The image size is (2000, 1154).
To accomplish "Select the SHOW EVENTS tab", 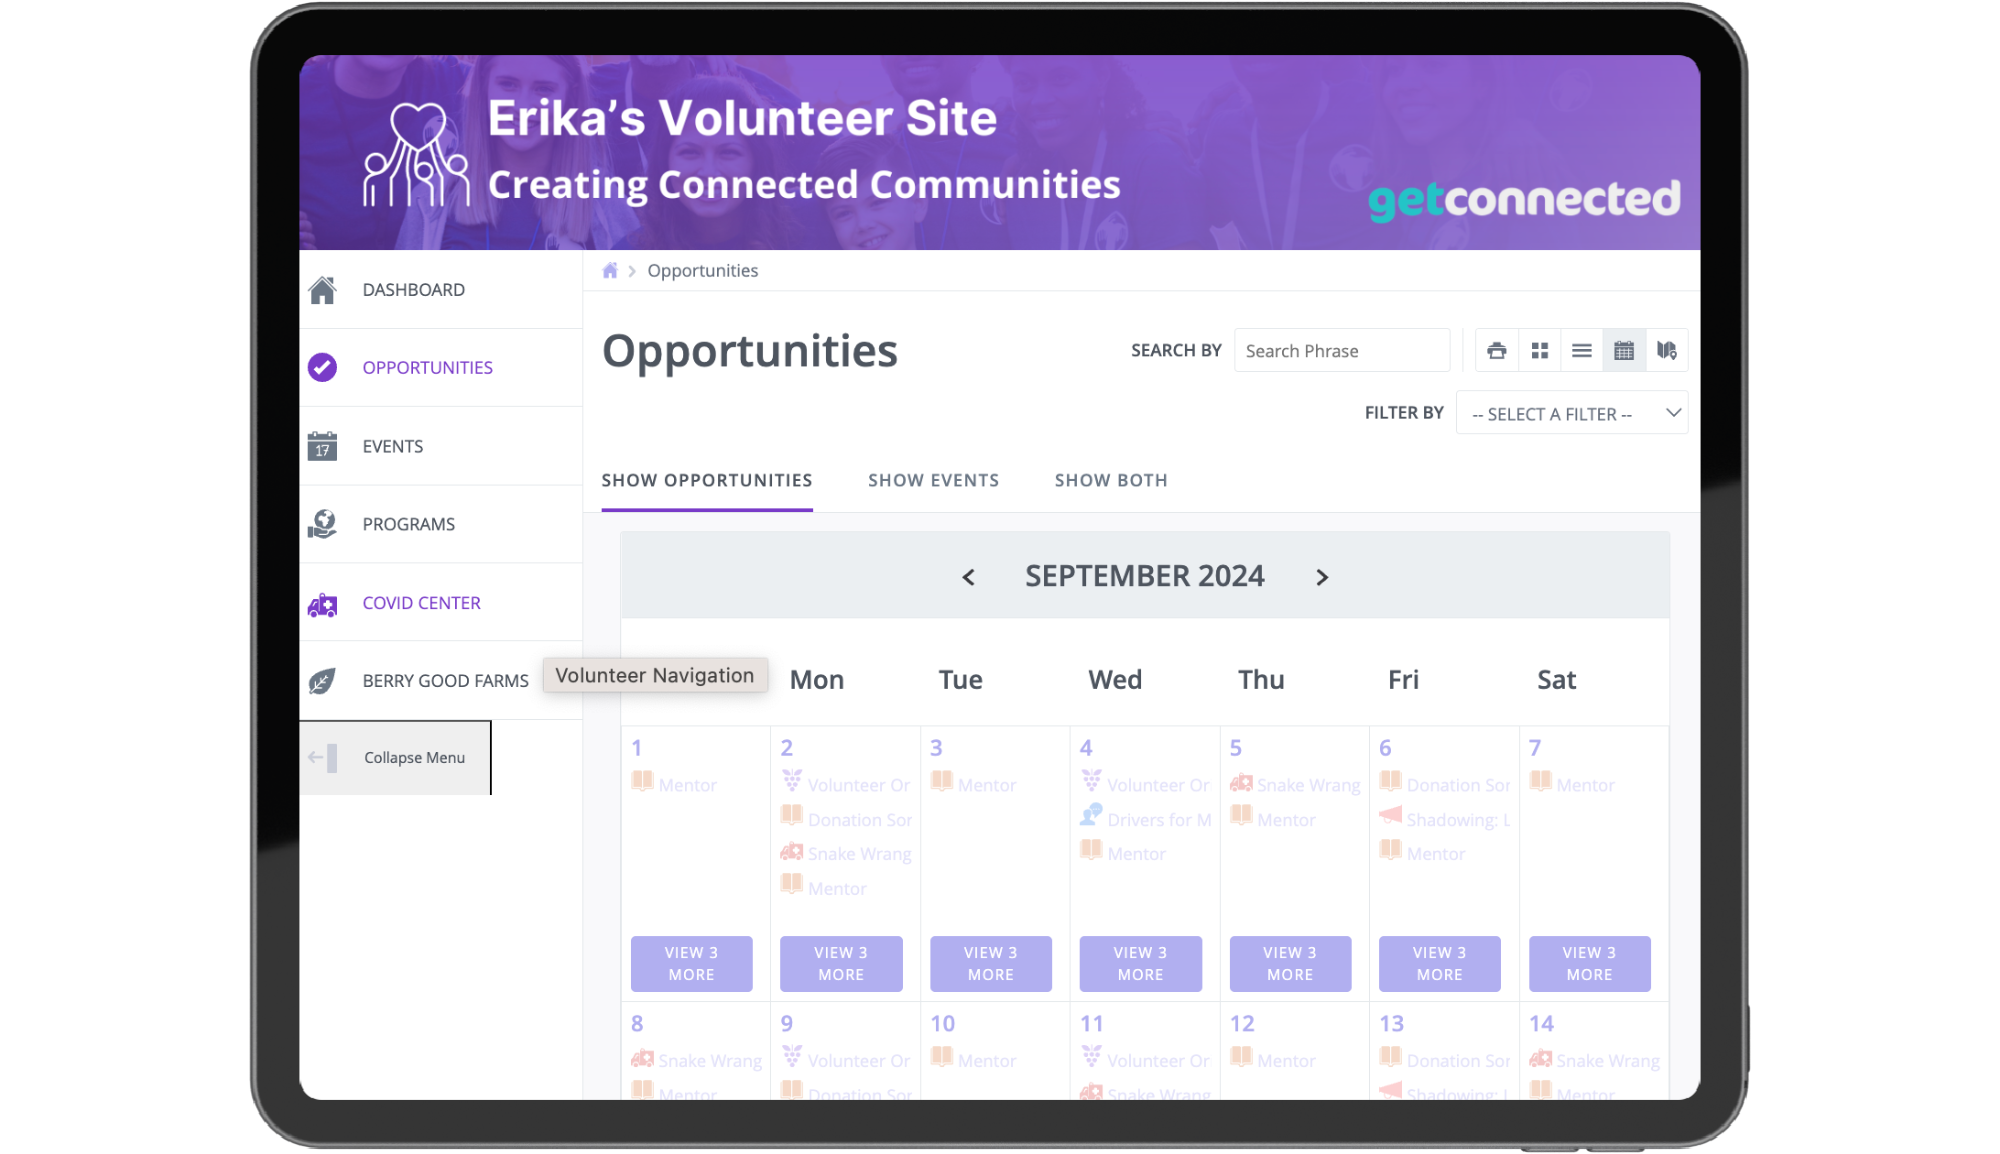I will tap(933, 479).
